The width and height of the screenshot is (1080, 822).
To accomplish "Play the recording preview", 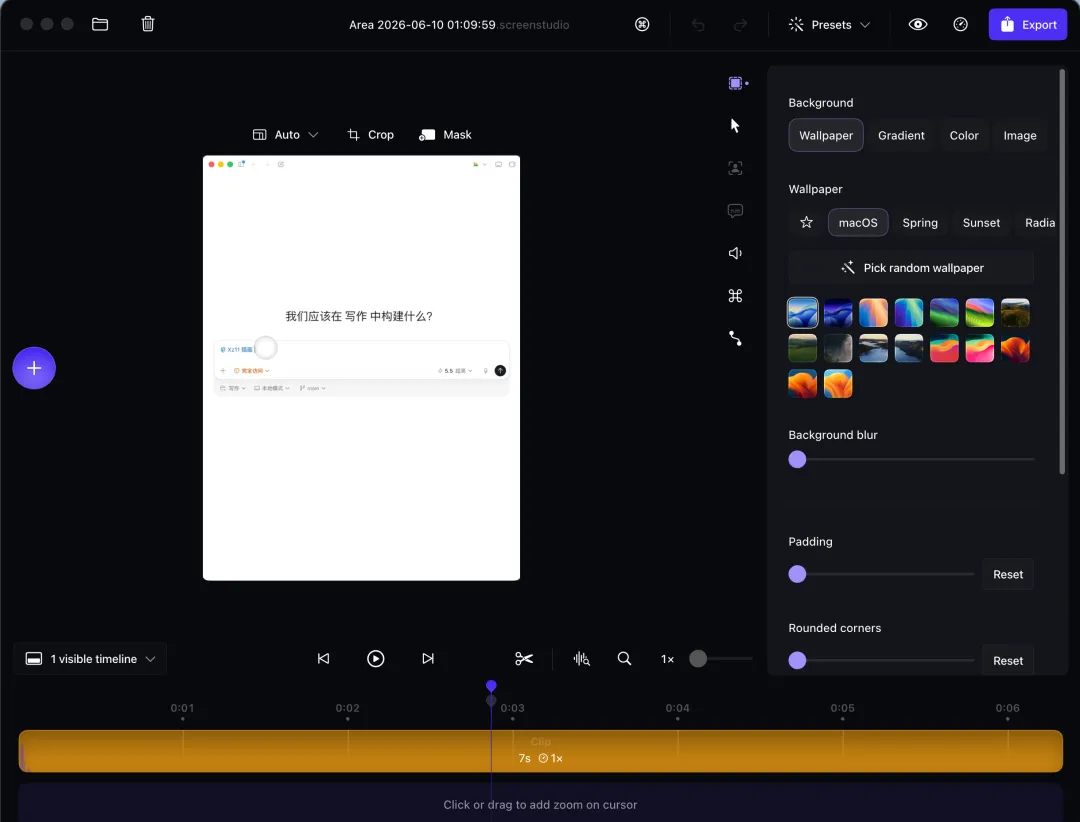I will [x=375, y=659].
